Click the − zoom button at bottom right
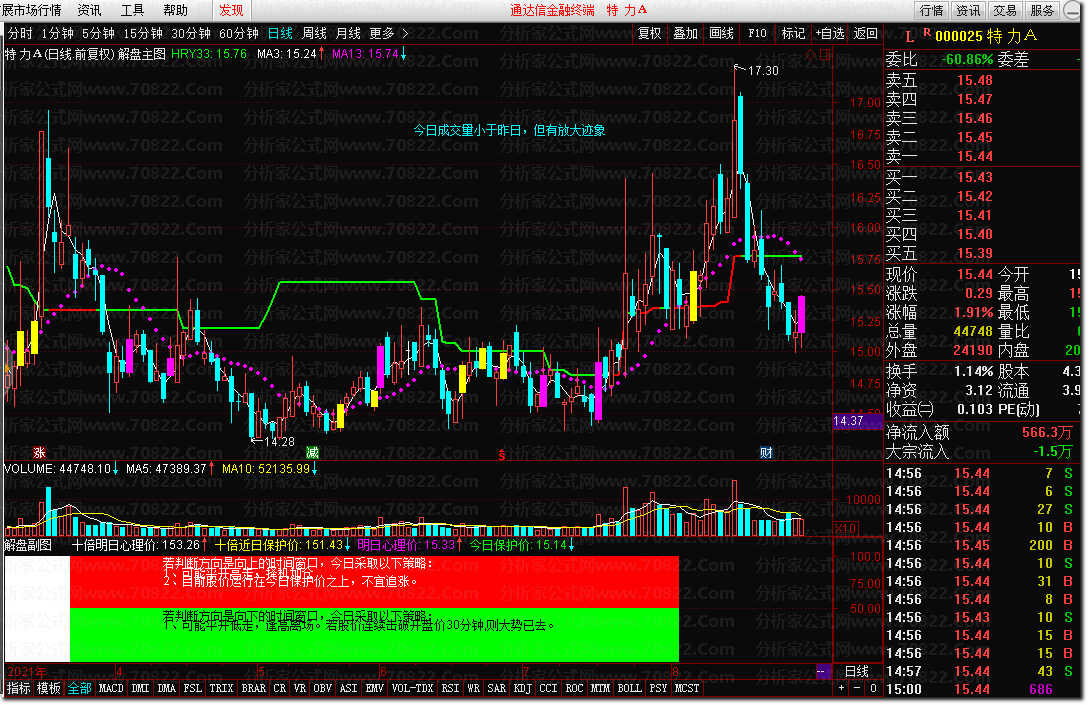Image resolution: width=1089 pixels, height=705 pixels. pos(857,688)
